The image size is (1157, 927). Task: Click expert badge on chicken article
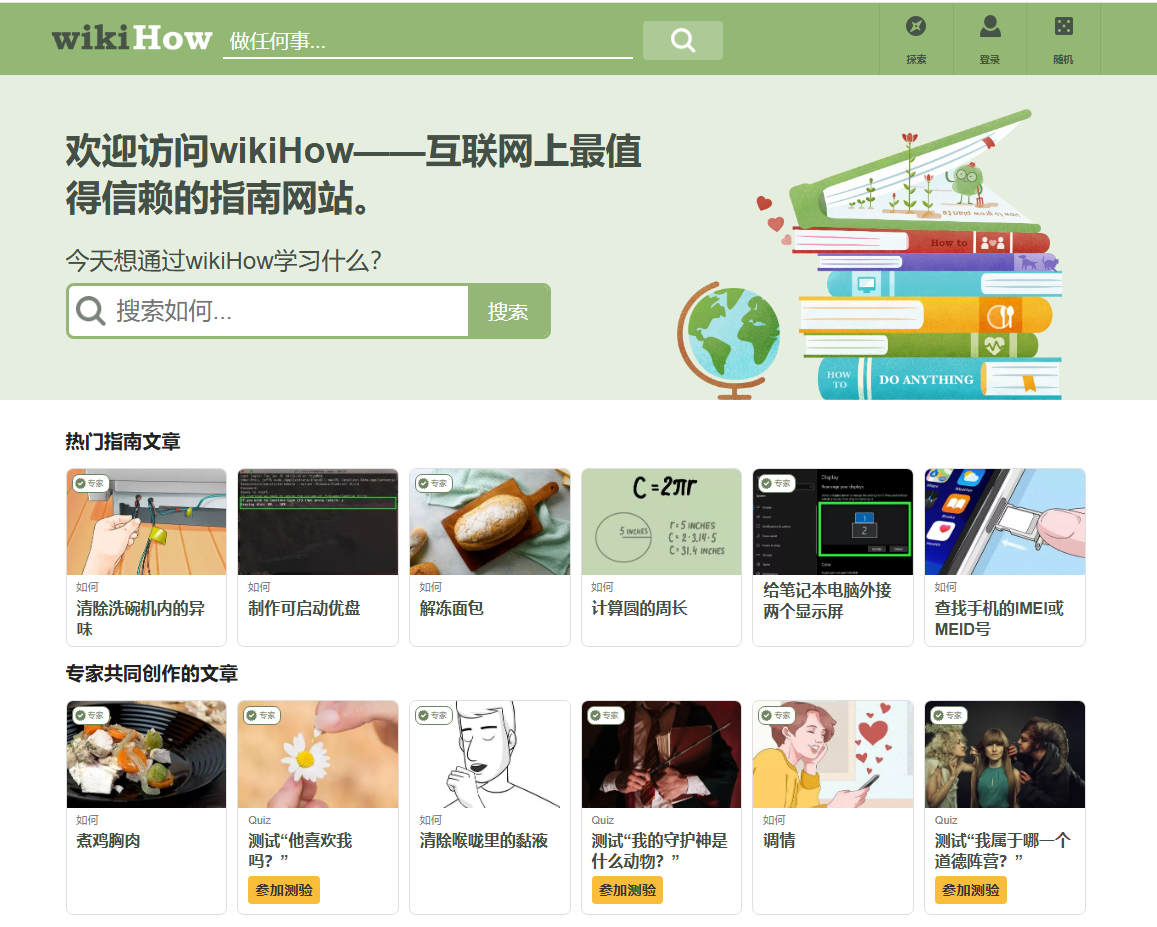coord(90,715)
